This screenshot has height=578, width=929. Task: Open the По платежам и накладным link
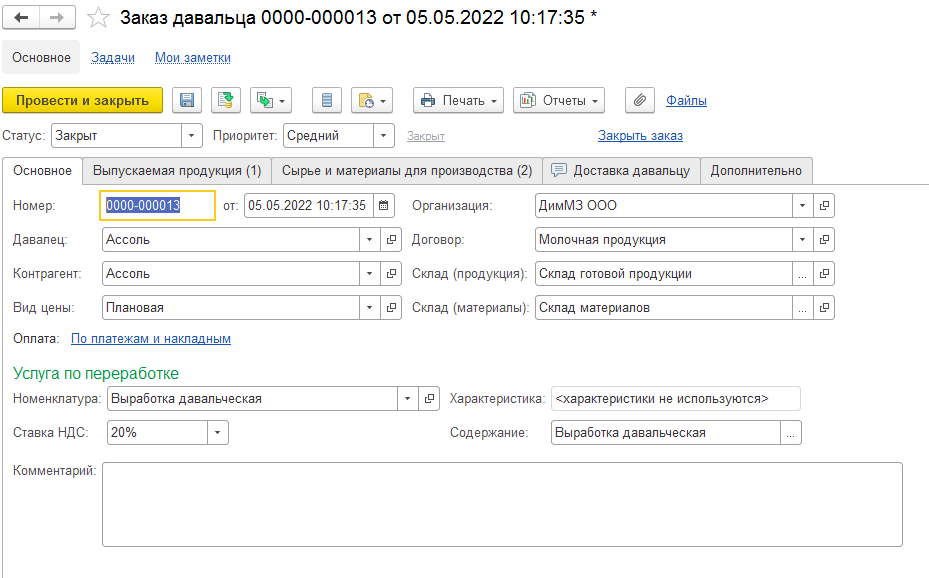[x=151, y=339]
